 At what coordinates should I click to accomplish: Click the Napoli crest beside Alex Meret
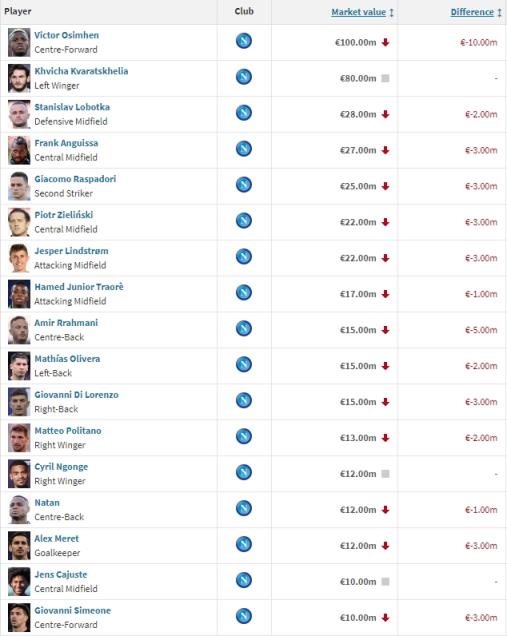(244, 544)
